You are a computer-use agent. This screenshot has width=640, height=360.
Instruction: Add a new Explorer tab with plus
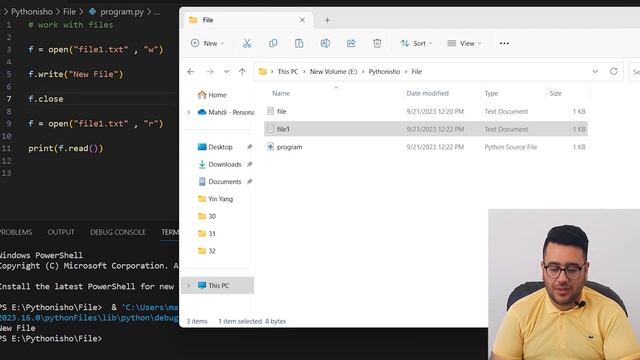click(327, 20)
